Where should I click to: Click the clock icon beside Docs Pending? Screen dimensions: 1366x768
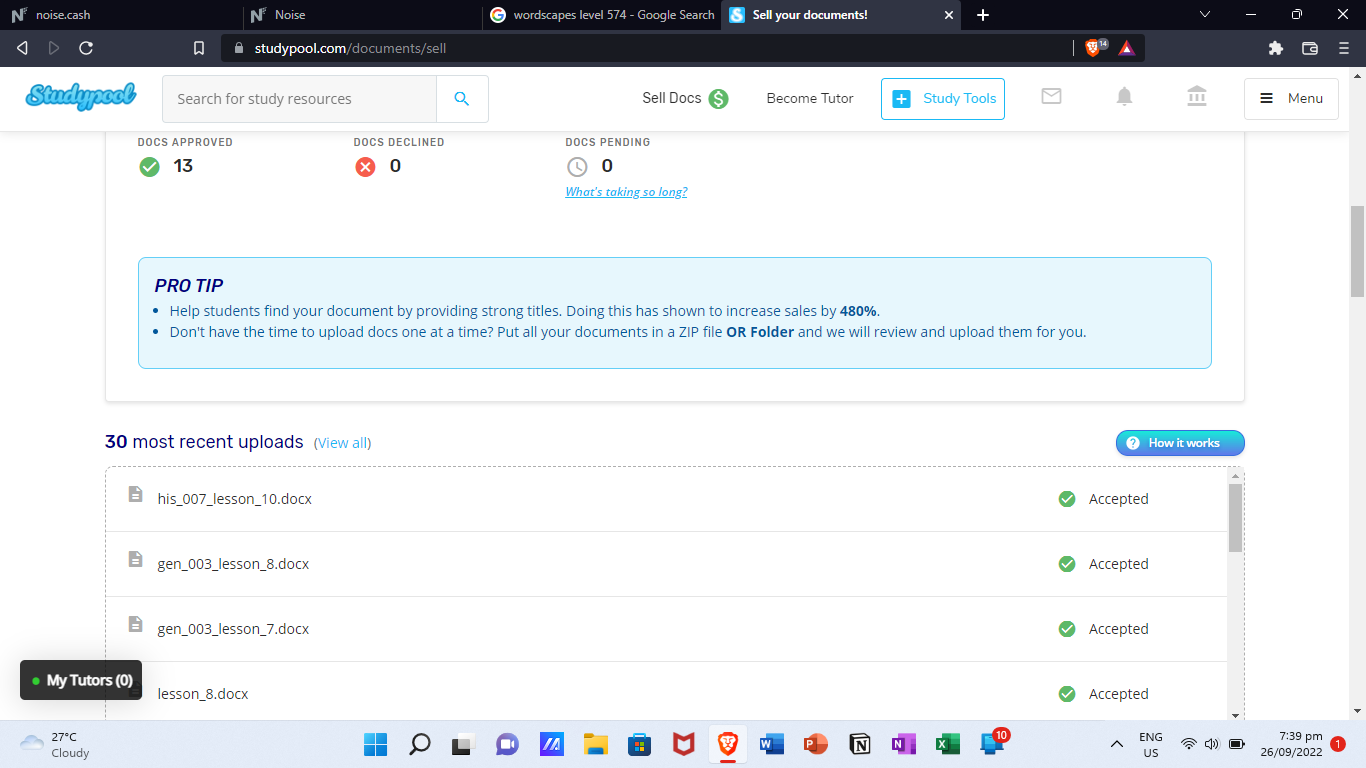577,167
